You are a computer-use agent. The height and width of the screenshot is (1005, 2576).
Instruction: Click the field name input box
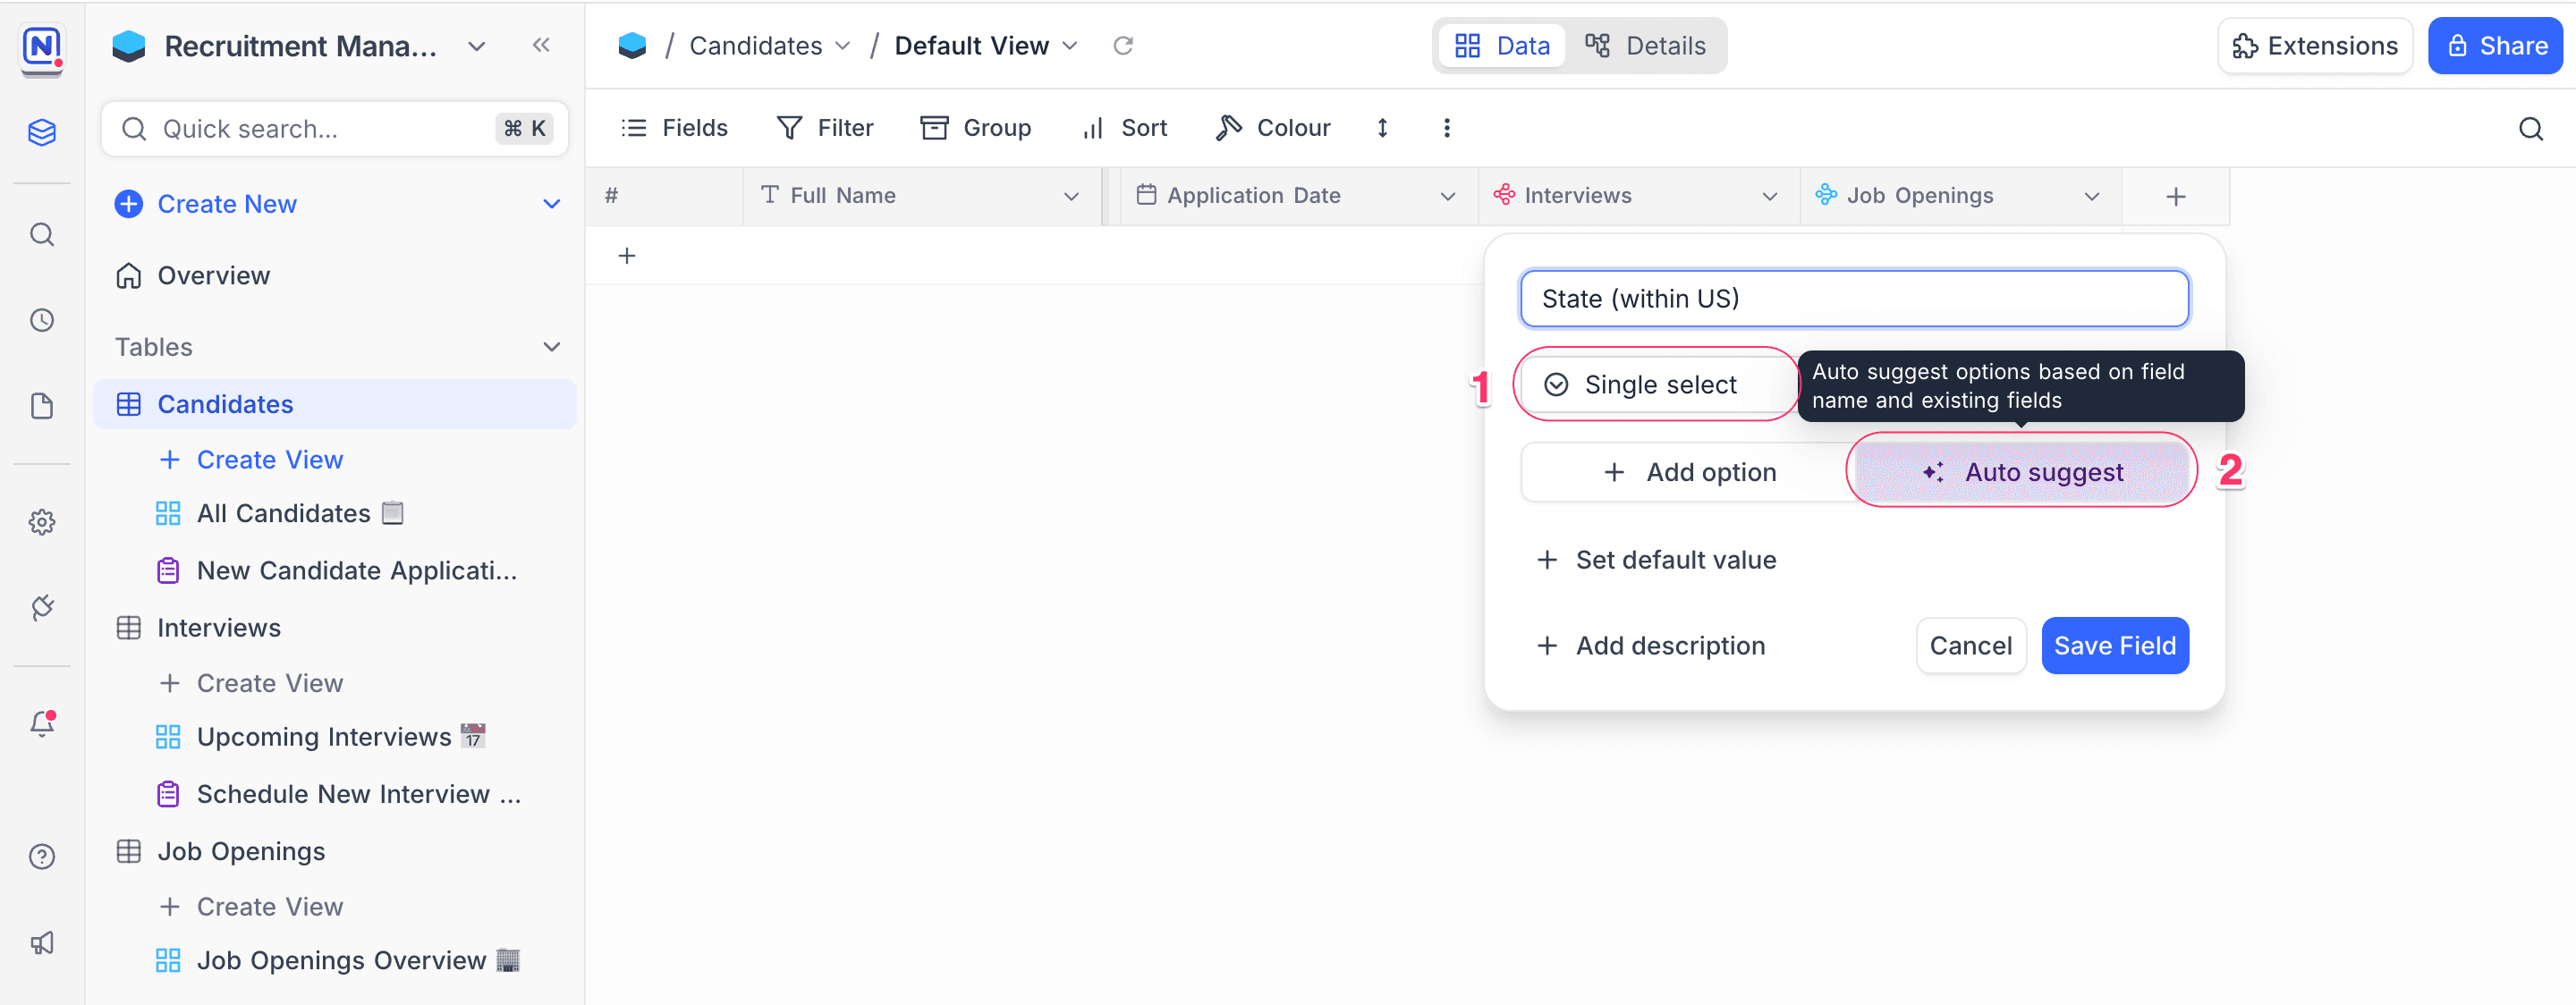coord(1853,299)
